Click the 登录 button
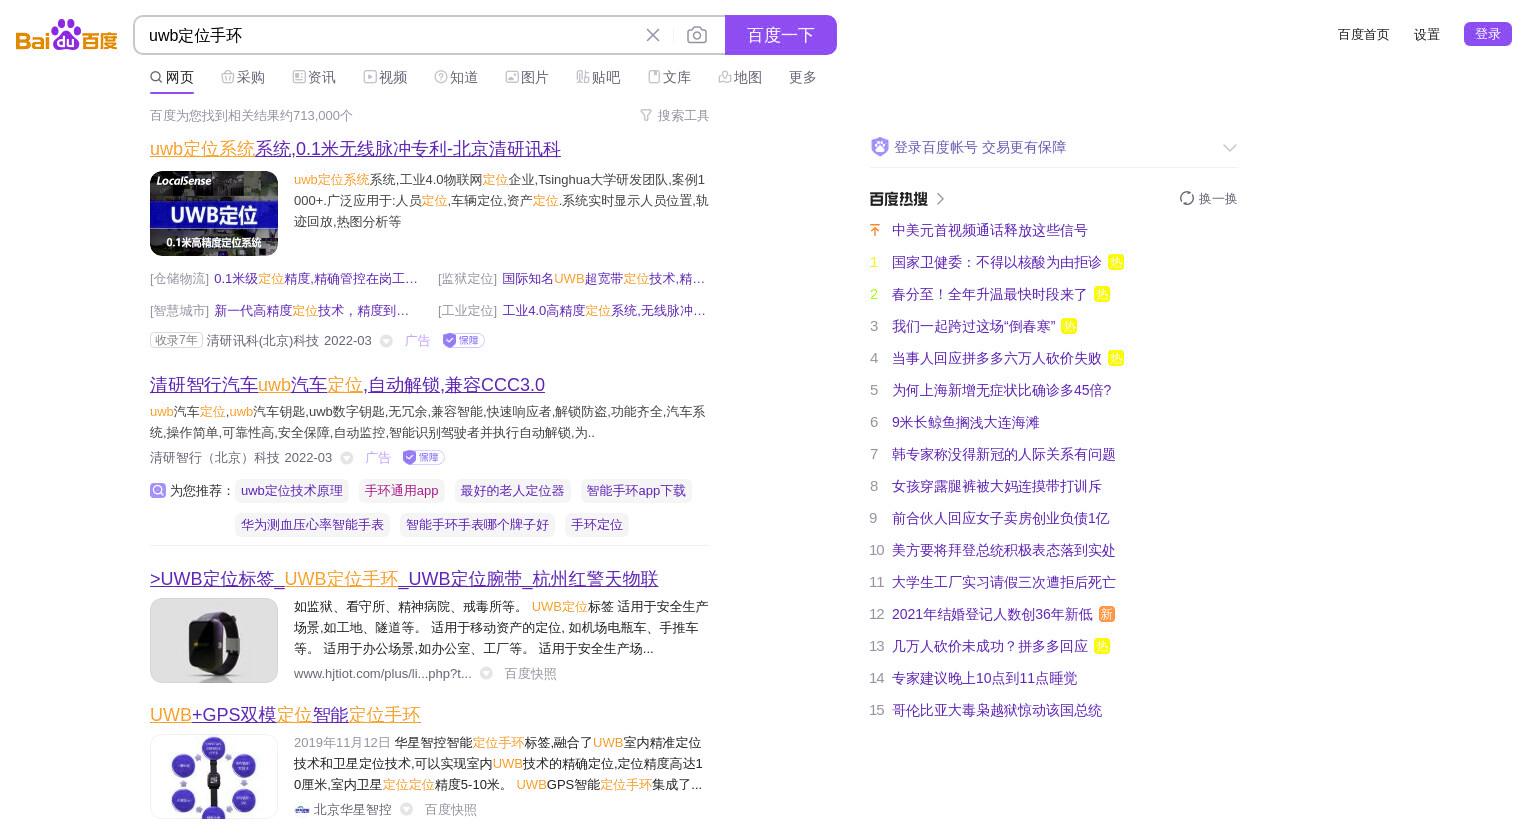This screenshot has width=1536, height=834. pyautogui.click(x=1487, y=34)
